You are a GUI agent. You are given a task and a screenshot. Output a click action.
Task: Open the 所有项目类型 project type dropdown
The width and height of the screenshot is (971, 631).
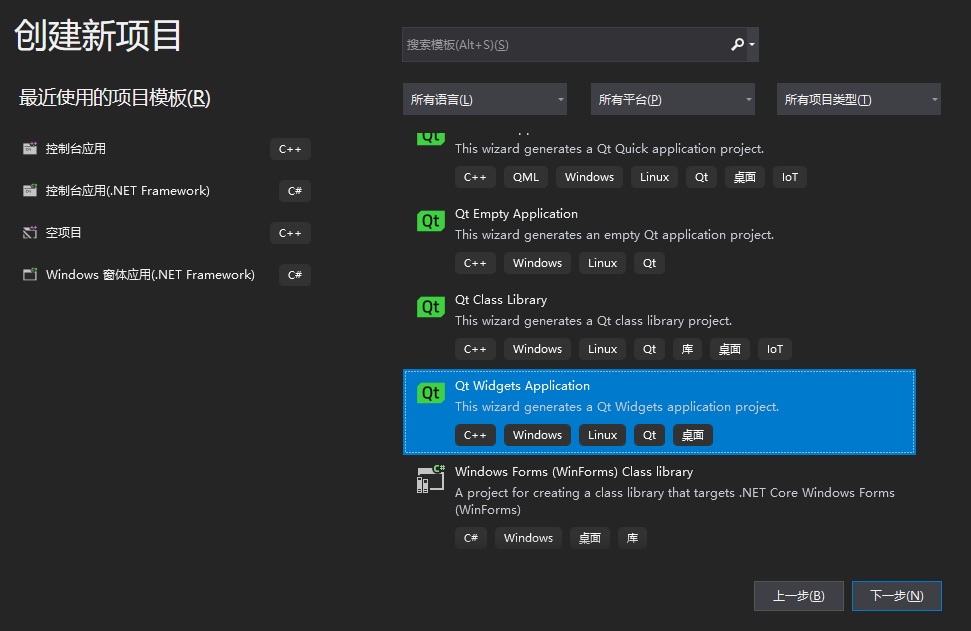pos(859,99)
